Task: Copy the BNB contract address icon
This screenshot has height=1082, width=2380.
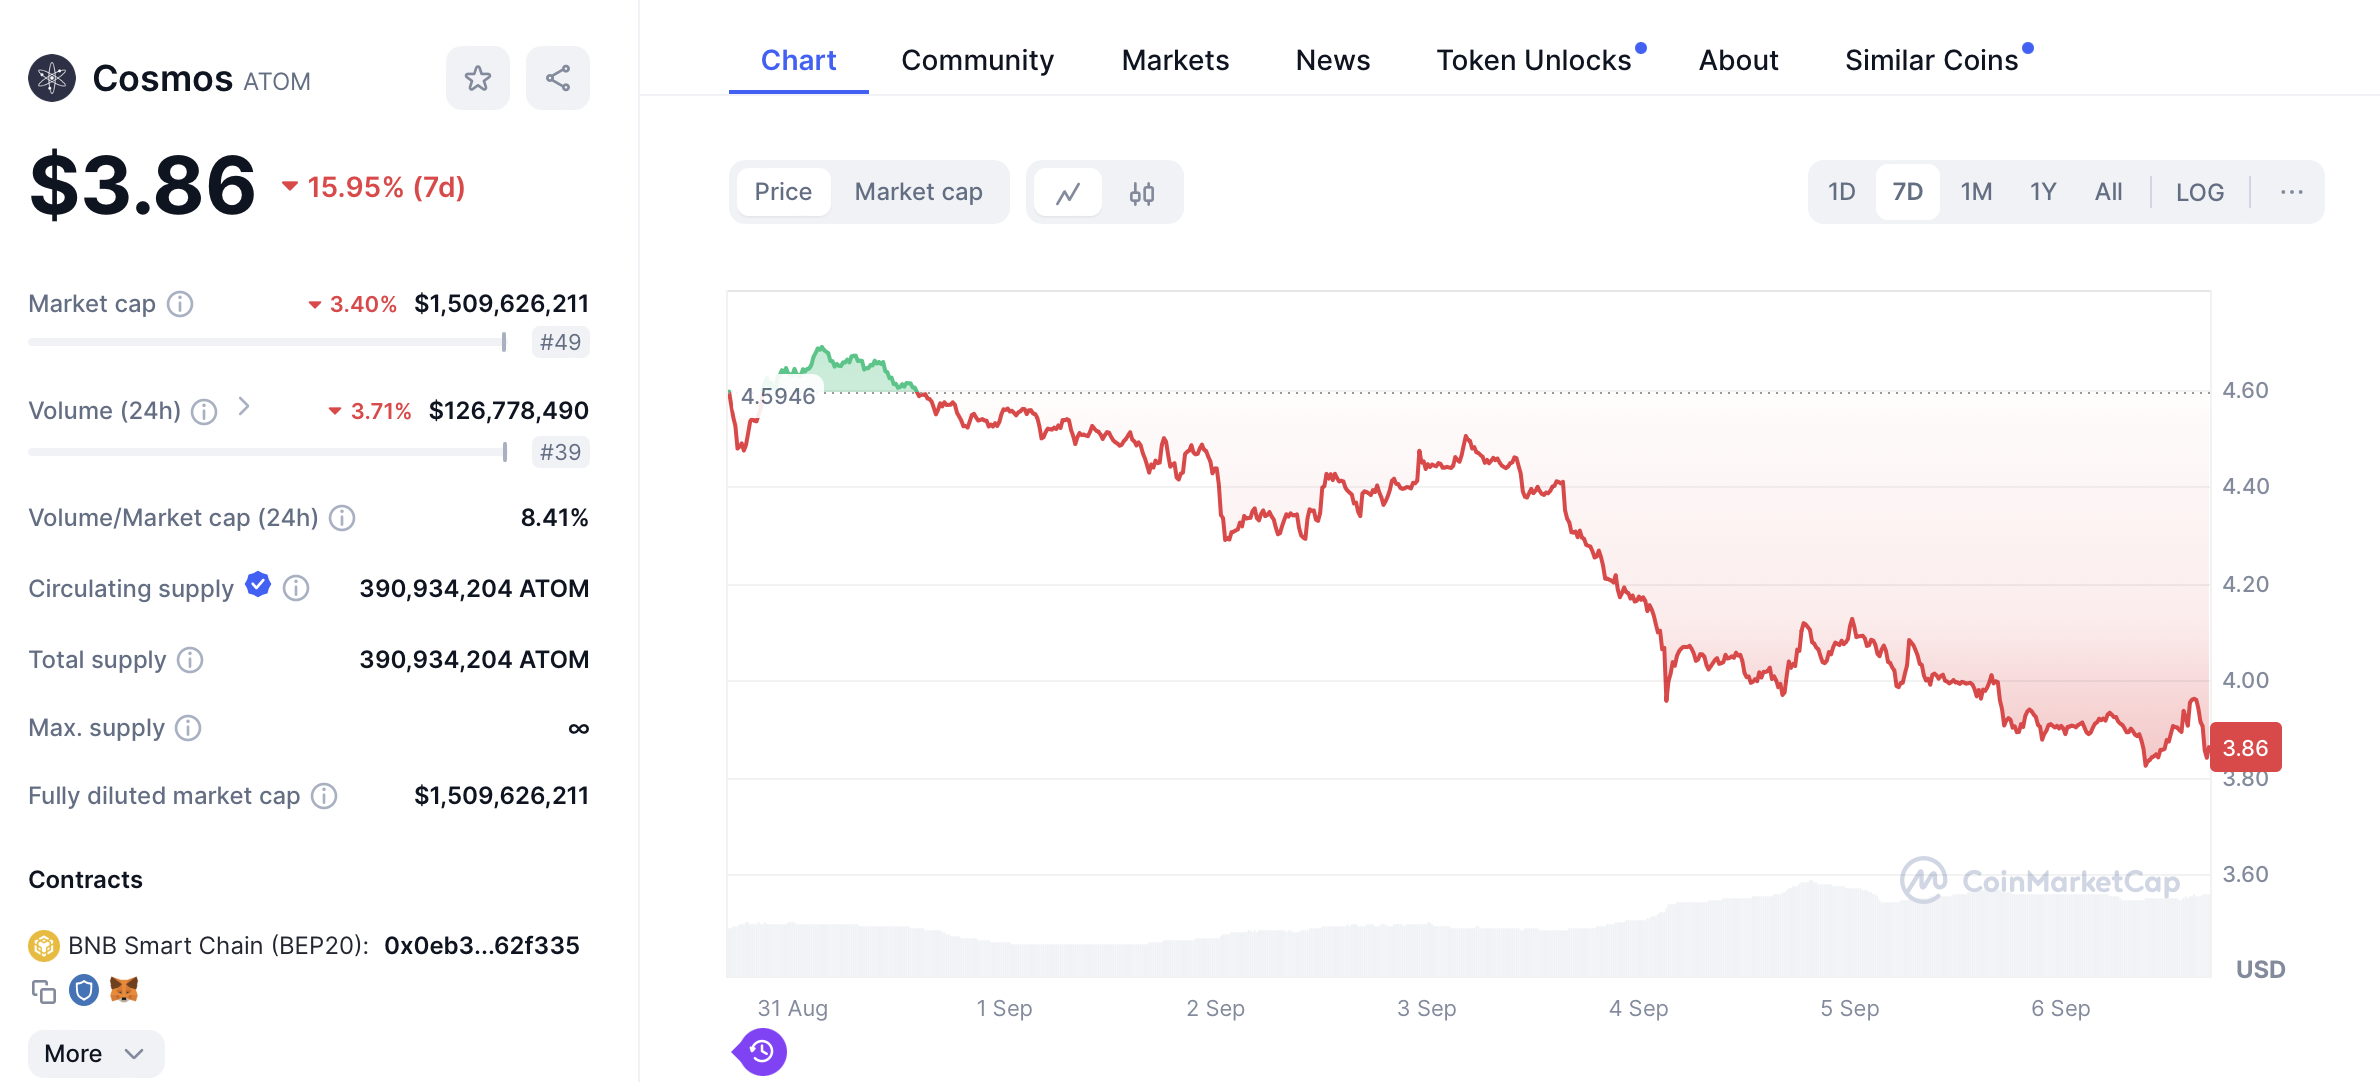Action: tap(43, 991)
